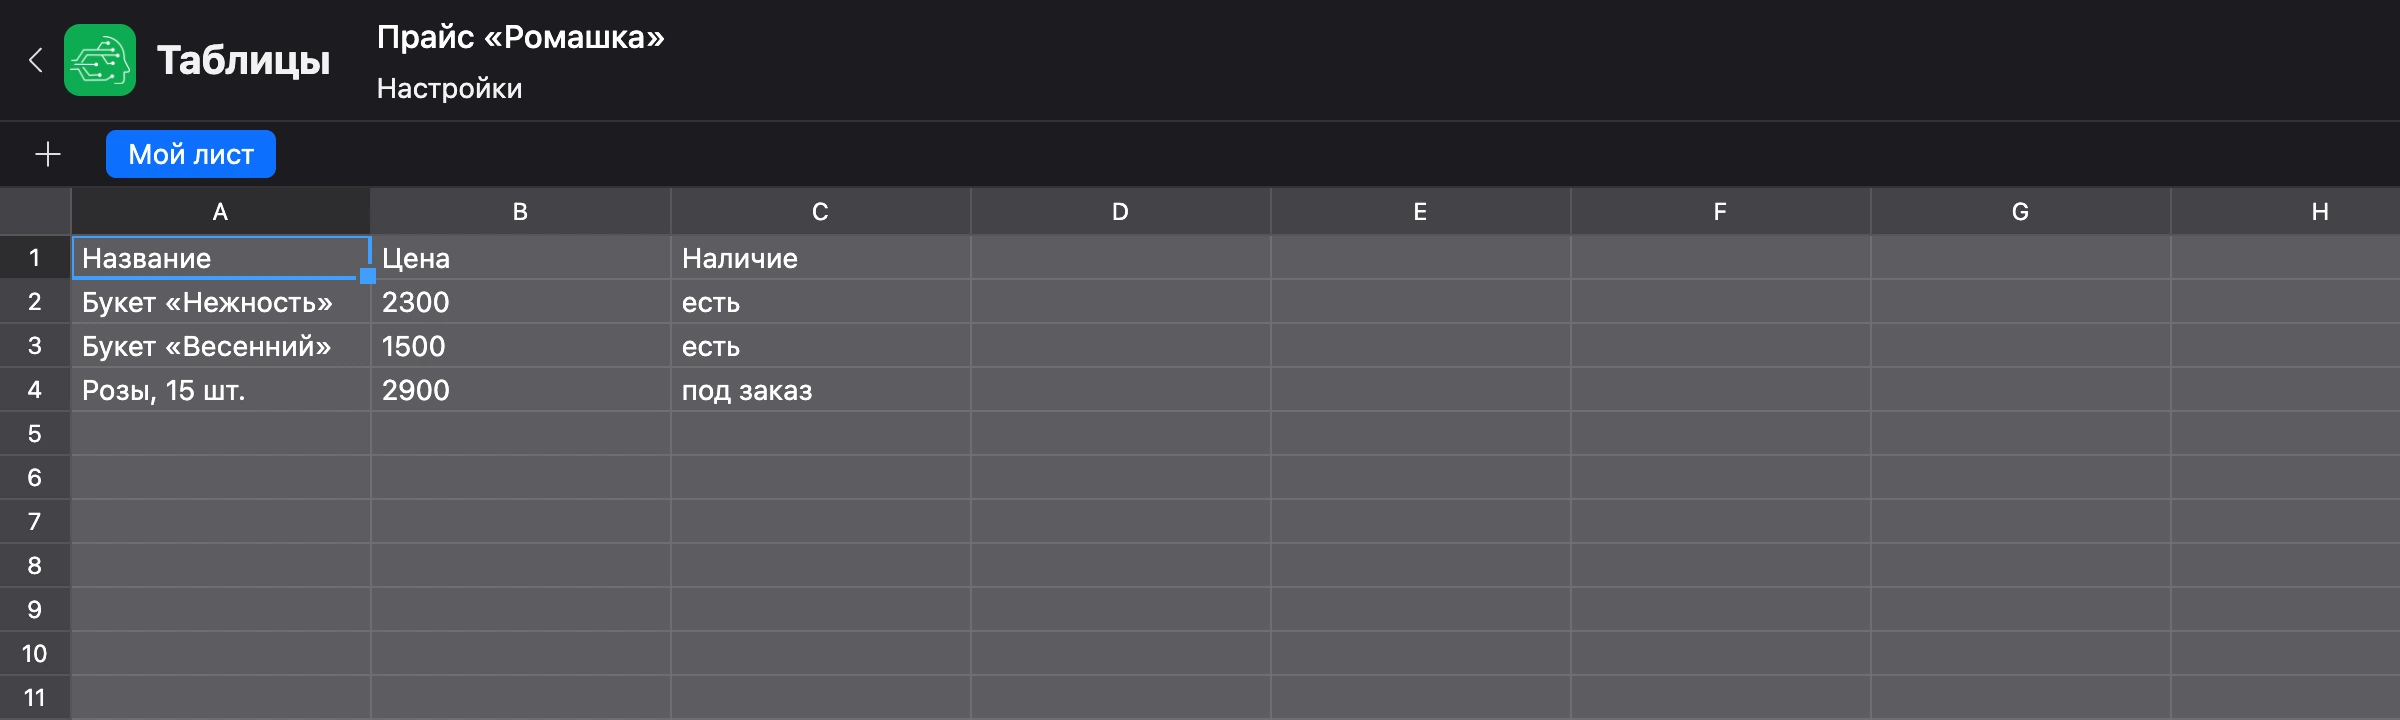Click the blue fill handle on cell A1
The width and height of the screenshot is (2400, 720).
(368, 276)
